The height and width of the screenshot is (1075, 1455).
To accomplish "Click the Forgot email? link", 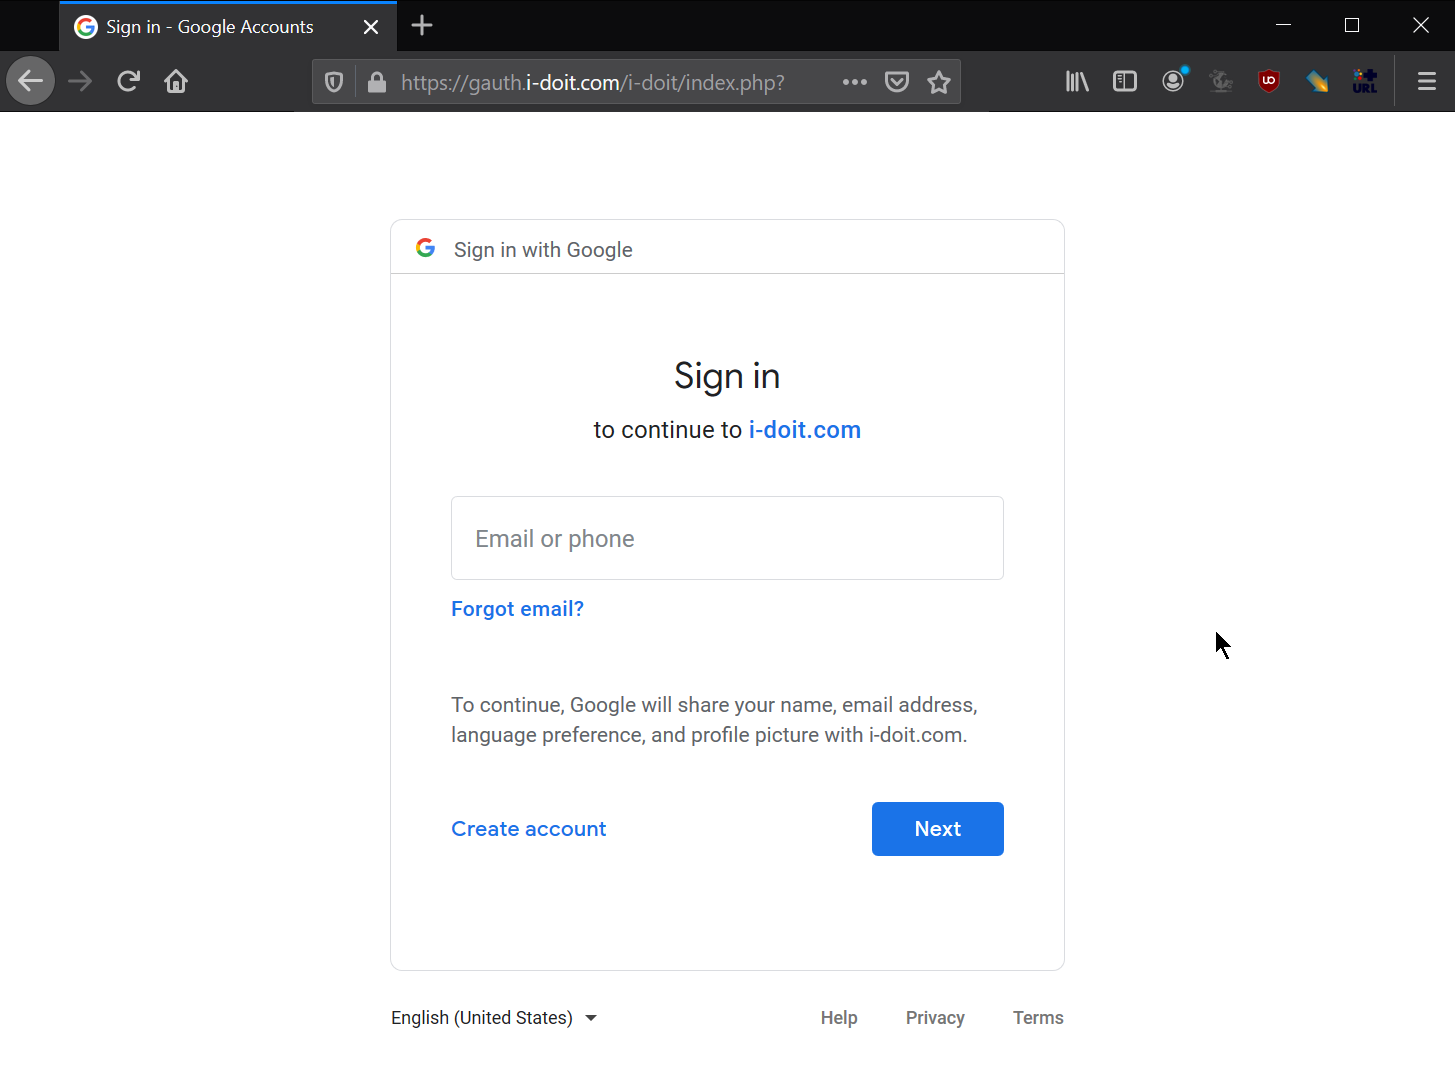I will click(517, 609).
